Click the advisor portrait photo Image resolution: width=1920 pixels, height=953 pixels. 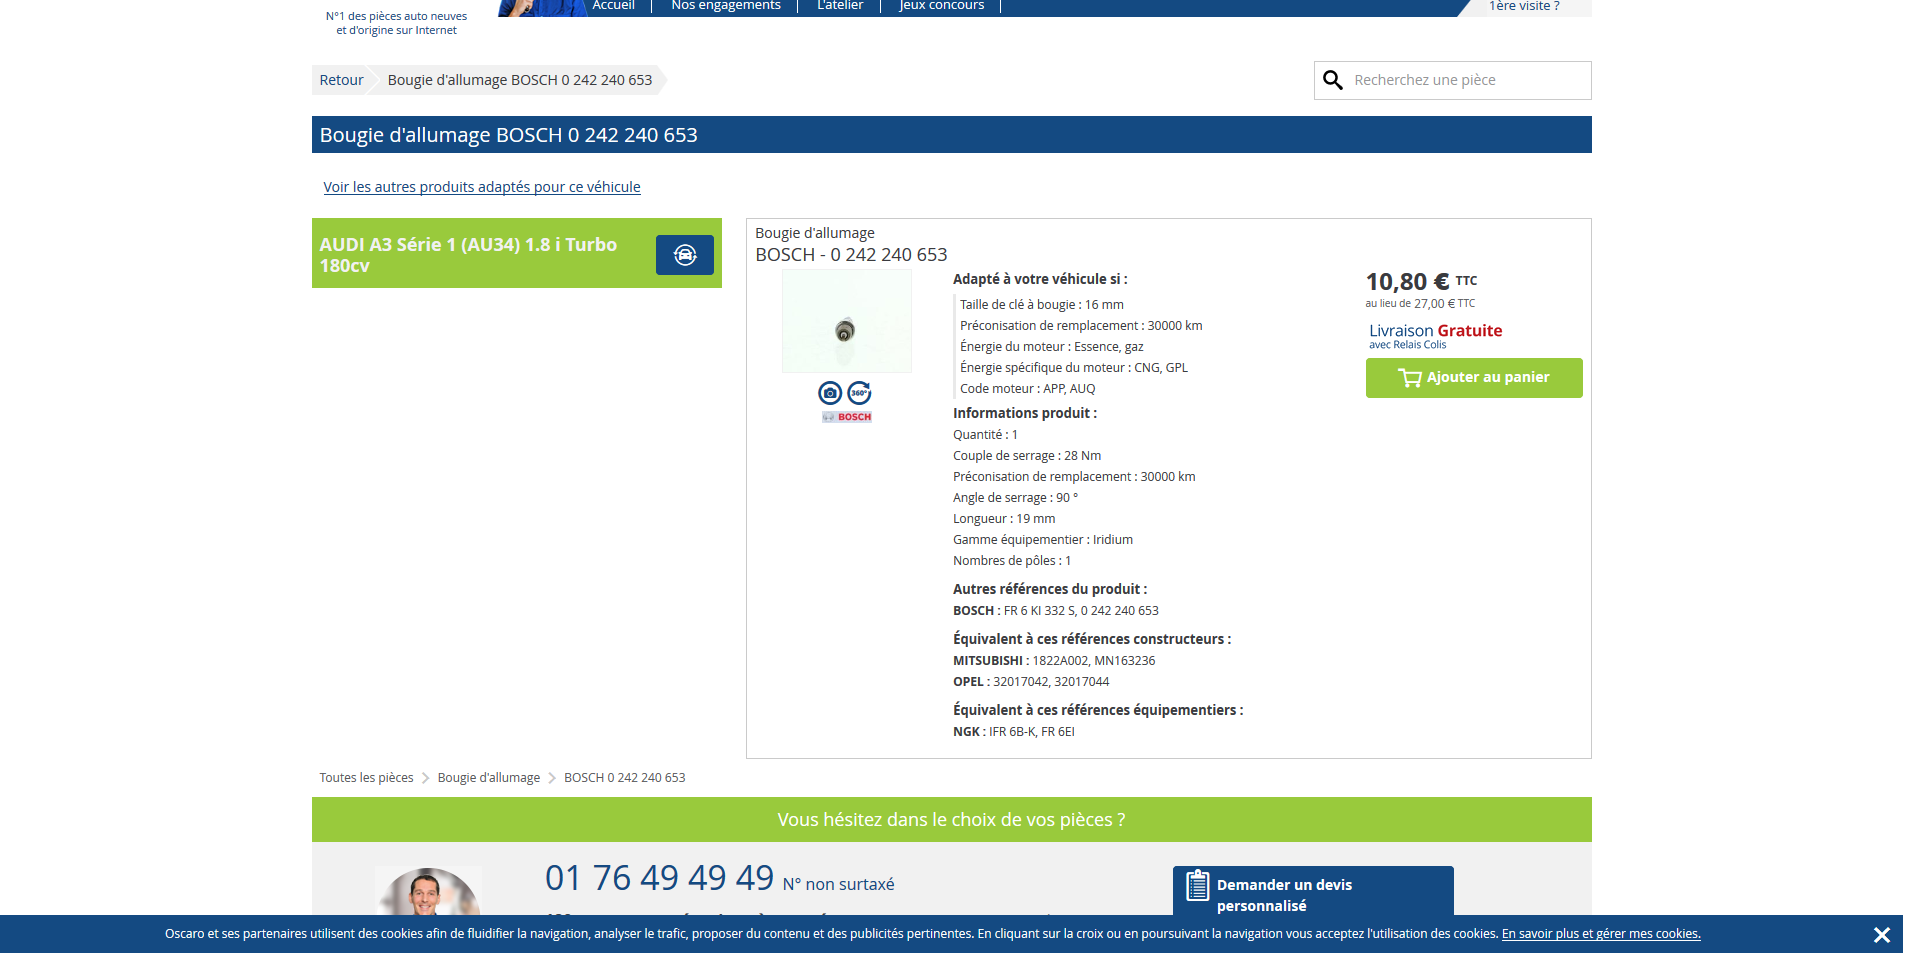(428, 892)
